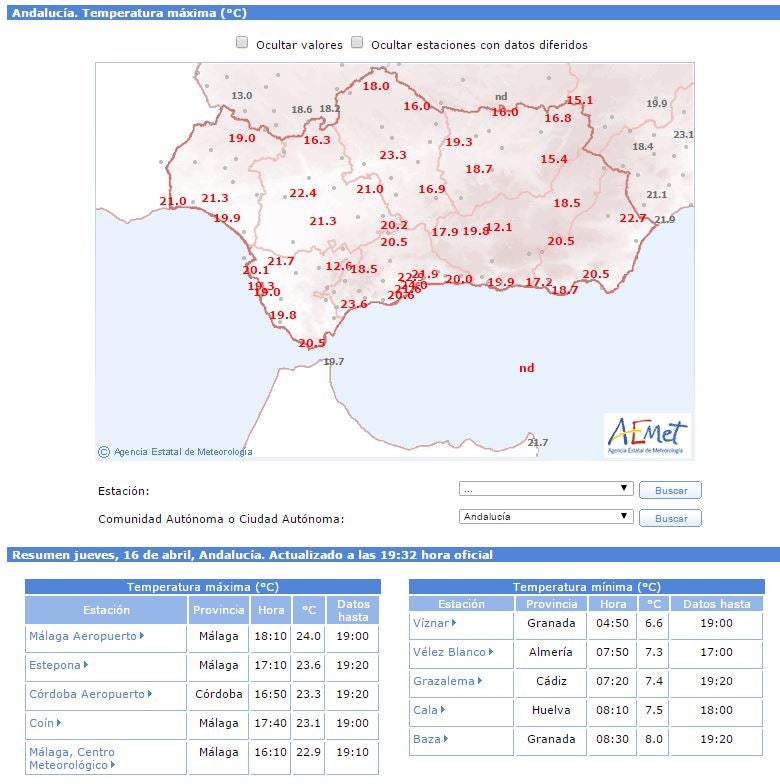Click the arrow icon beside Málaga Aeropuerto

[x=142, y=636]
